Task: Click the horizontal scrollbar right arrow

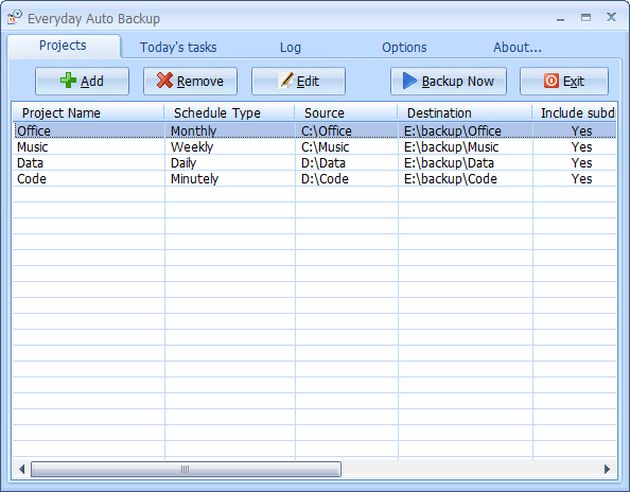Action: (607, 469)
